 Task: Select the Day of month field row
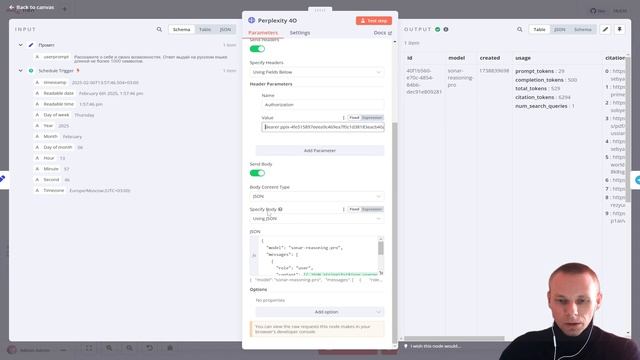coord(59,147)
